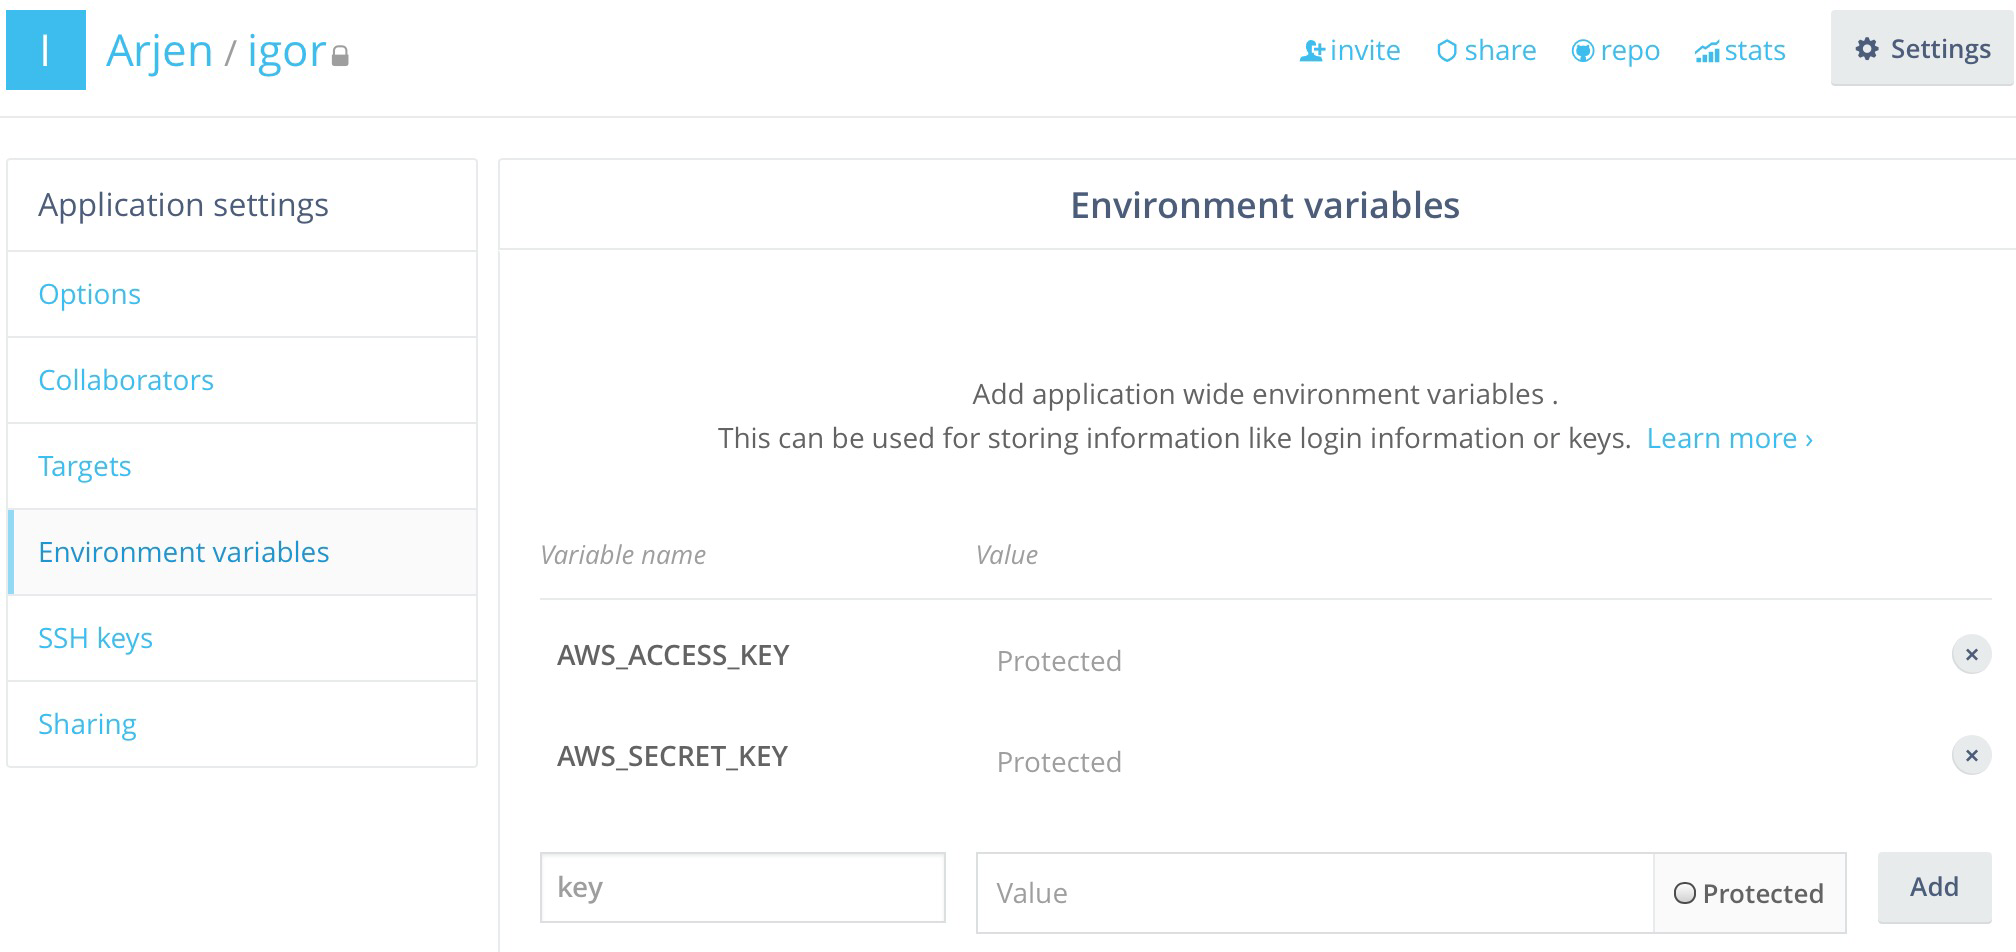The height and width of the screenshot is (952, 2016).
Task: Open the repo link
Action: click(1615, 50)
